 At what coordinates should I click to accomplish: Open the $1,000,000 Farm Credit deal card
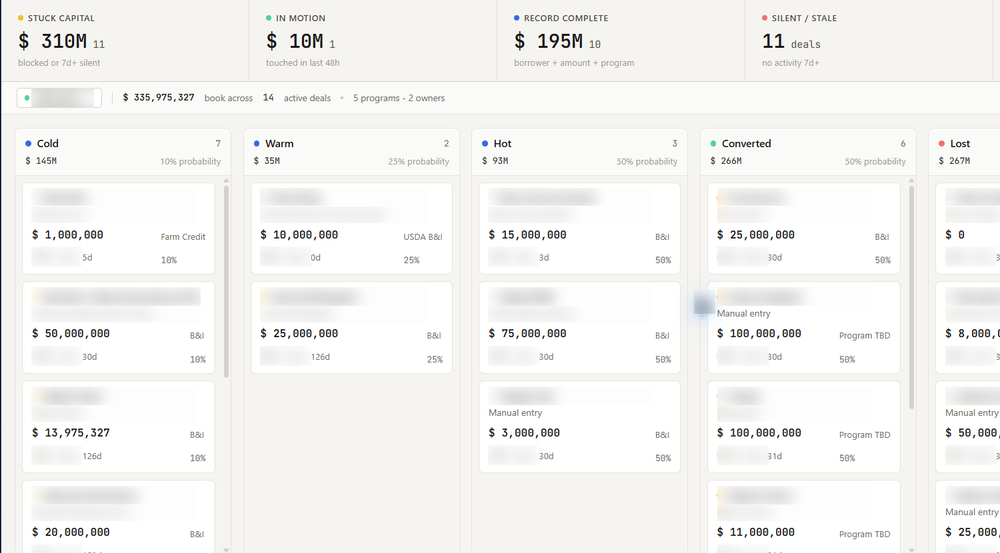pos(119,228)
